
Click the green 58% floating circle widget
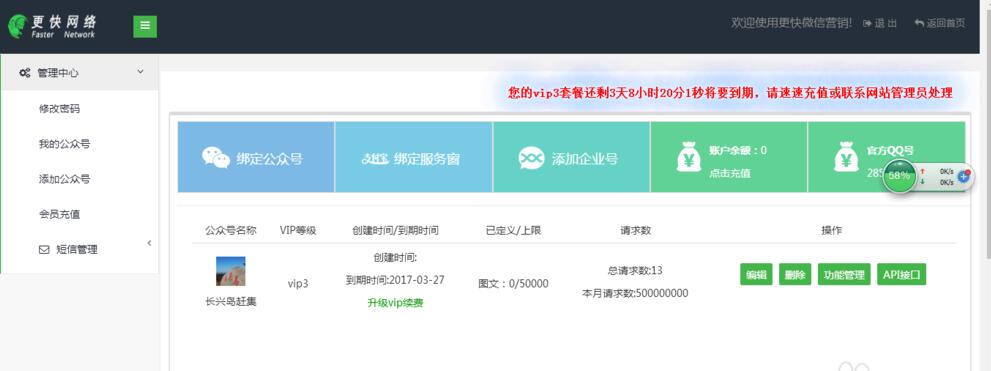coord(898,176)
